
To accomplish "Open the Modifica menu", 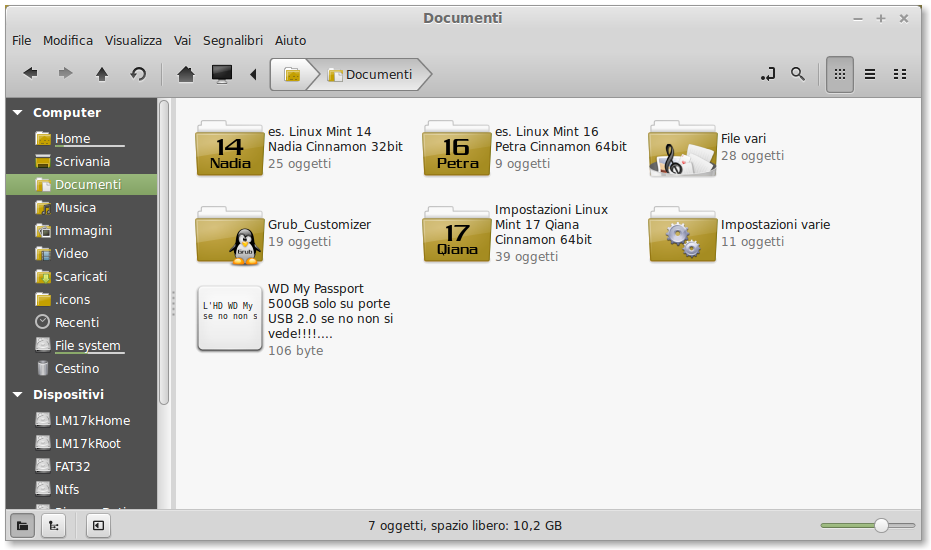I will coord(68,40).
